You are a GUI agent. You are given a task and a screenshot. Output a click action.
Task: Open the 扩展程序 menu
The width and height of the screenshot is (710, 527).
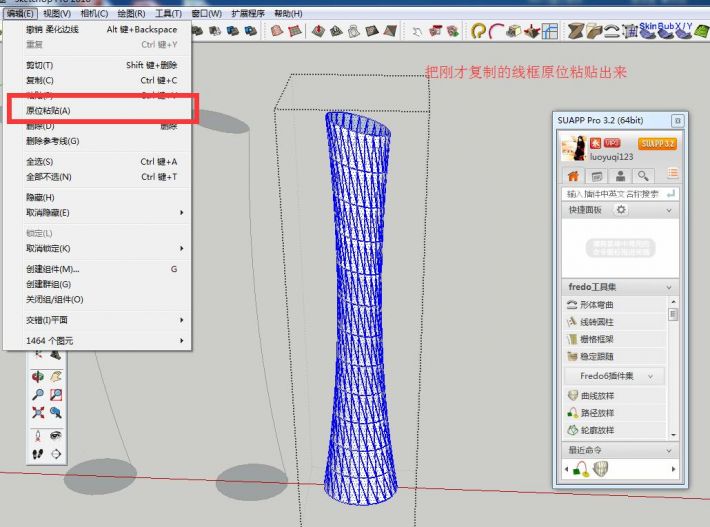pyautogui.click(x=248, y=14)
